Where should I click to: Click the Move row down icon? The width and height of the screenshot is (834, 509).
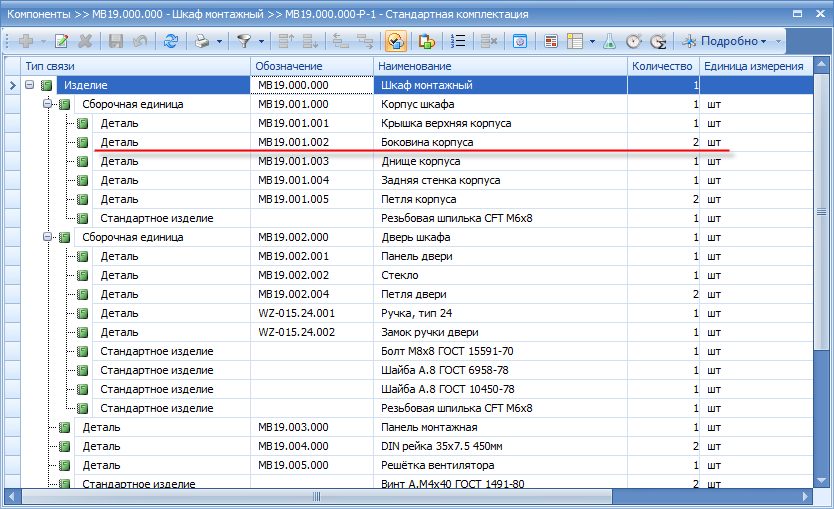click(310, 41)
